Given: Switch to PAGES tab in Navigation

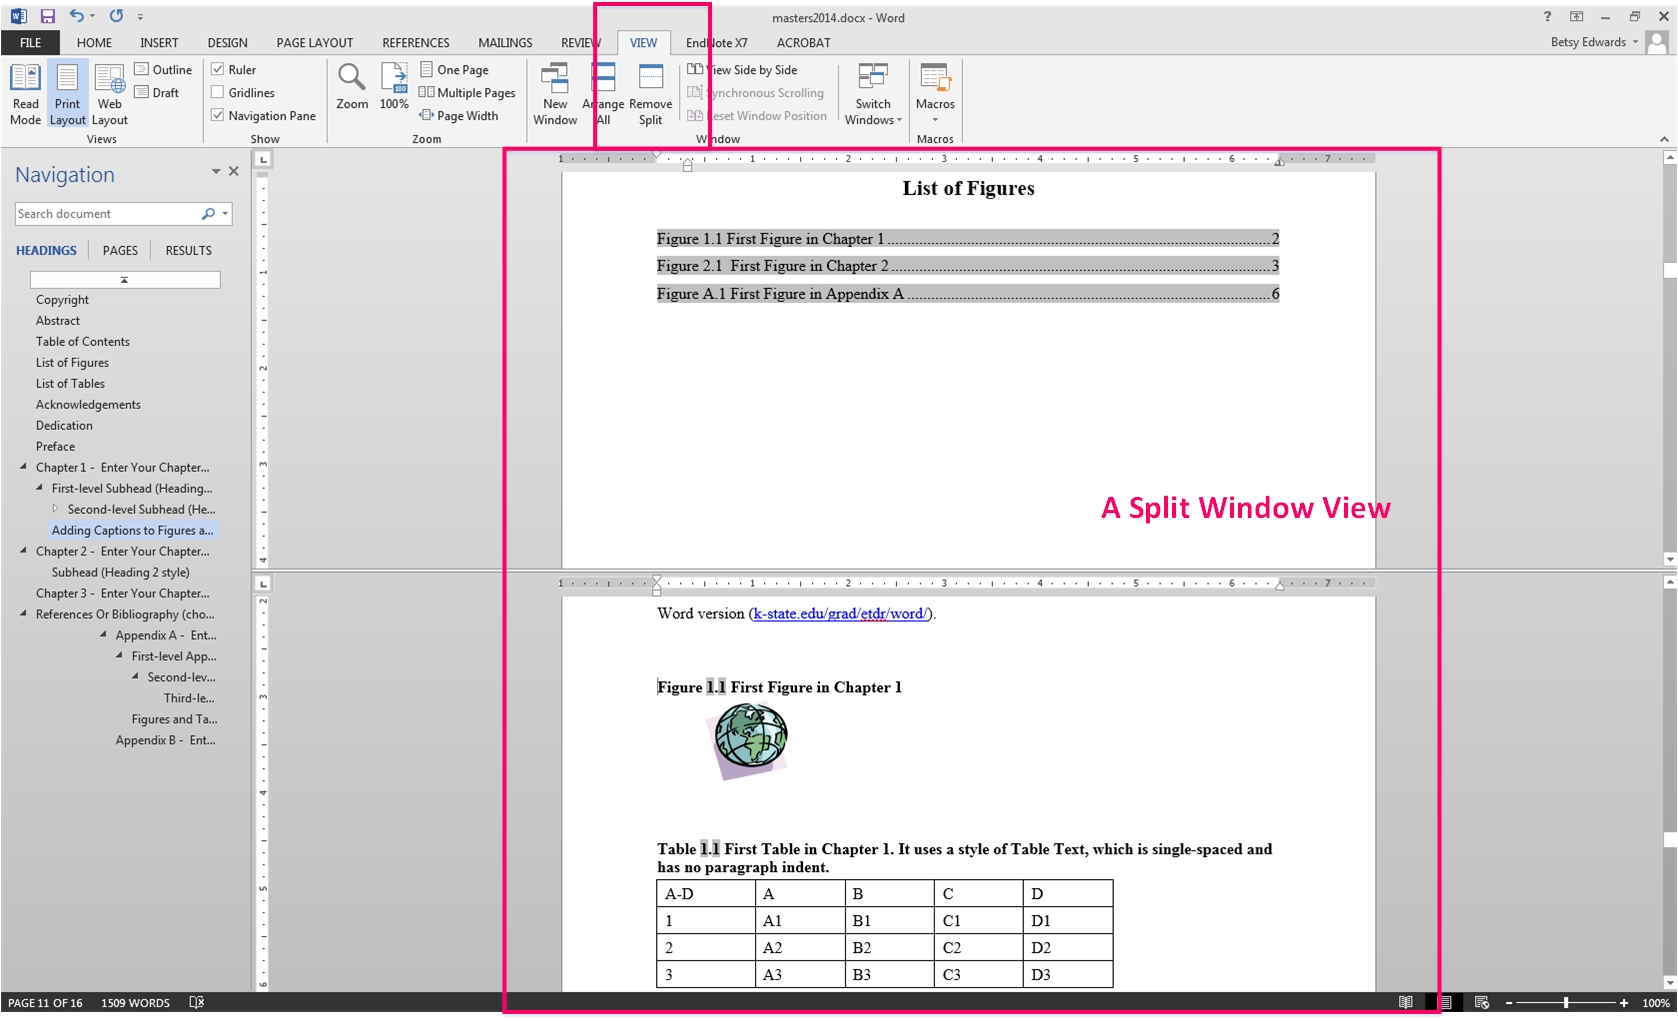Looking at the screenshot, I should (x=120, y=251).
